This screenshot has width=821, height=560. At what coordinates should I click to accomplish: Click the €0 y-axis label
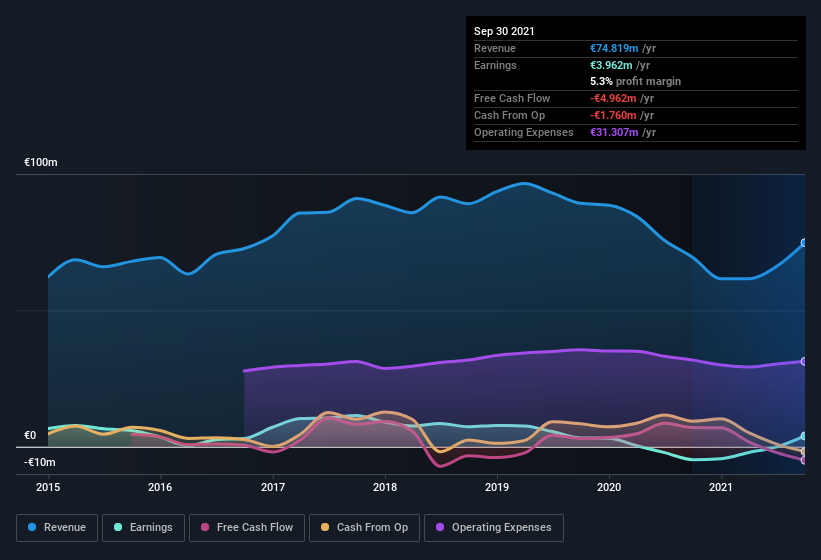click(x=30, y=435)
